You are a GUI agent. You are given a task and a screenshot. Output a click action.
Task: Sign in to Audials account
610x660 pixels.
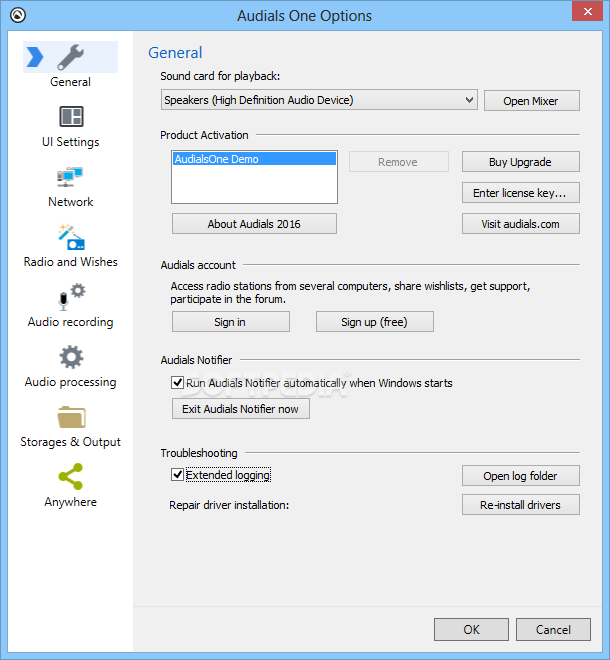point(231,322)
